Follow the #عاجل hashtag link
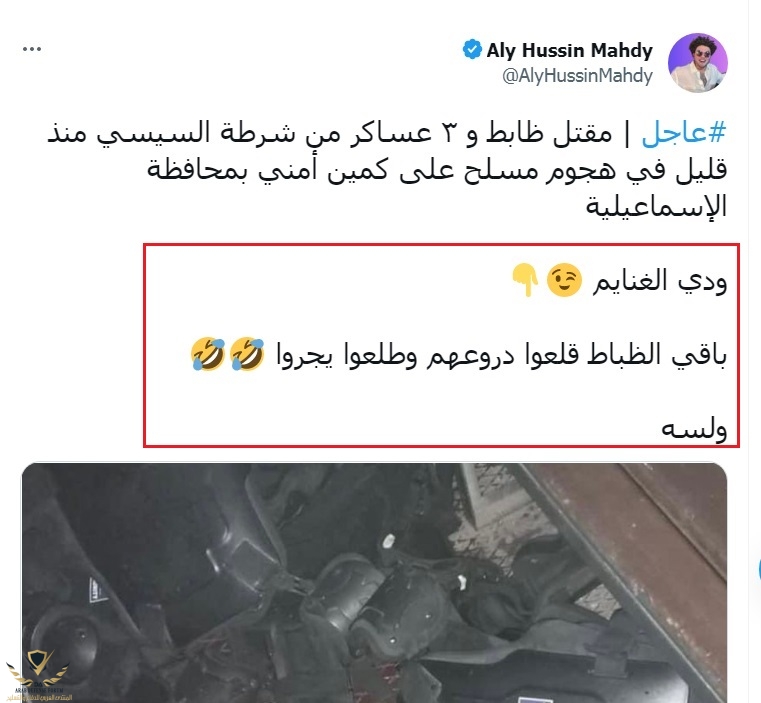Viewport: 761px width, 703px height. click(683, 132)
